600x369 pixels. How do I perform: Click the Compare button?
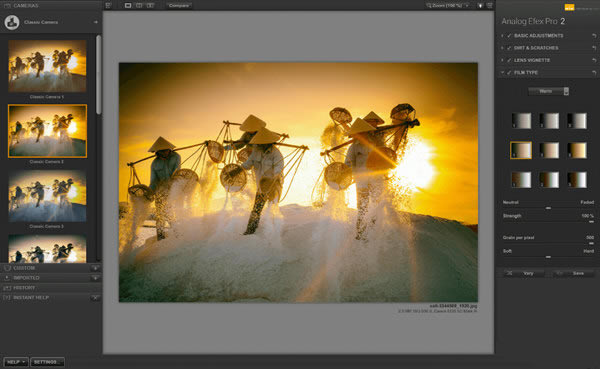[x=179, y=5]
